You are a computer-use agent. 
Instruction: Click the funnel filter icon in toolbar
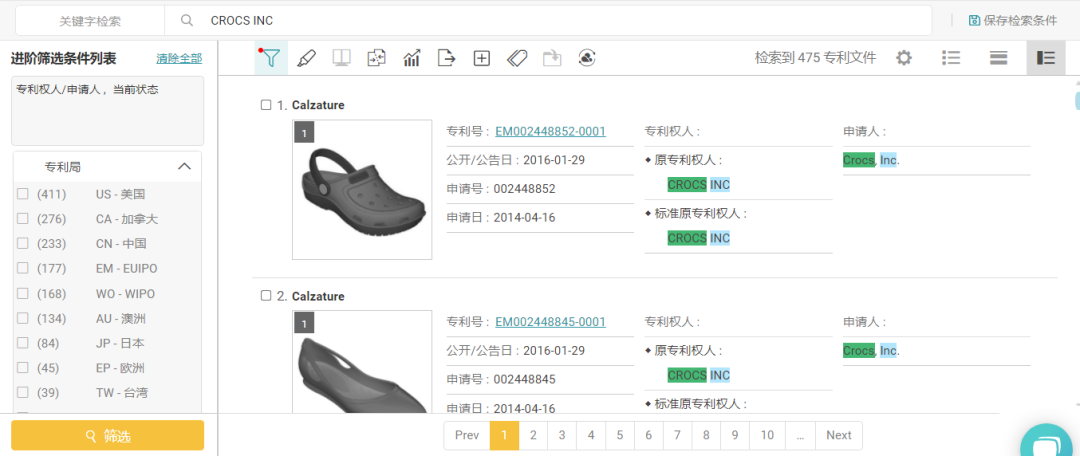pos(270,58)
